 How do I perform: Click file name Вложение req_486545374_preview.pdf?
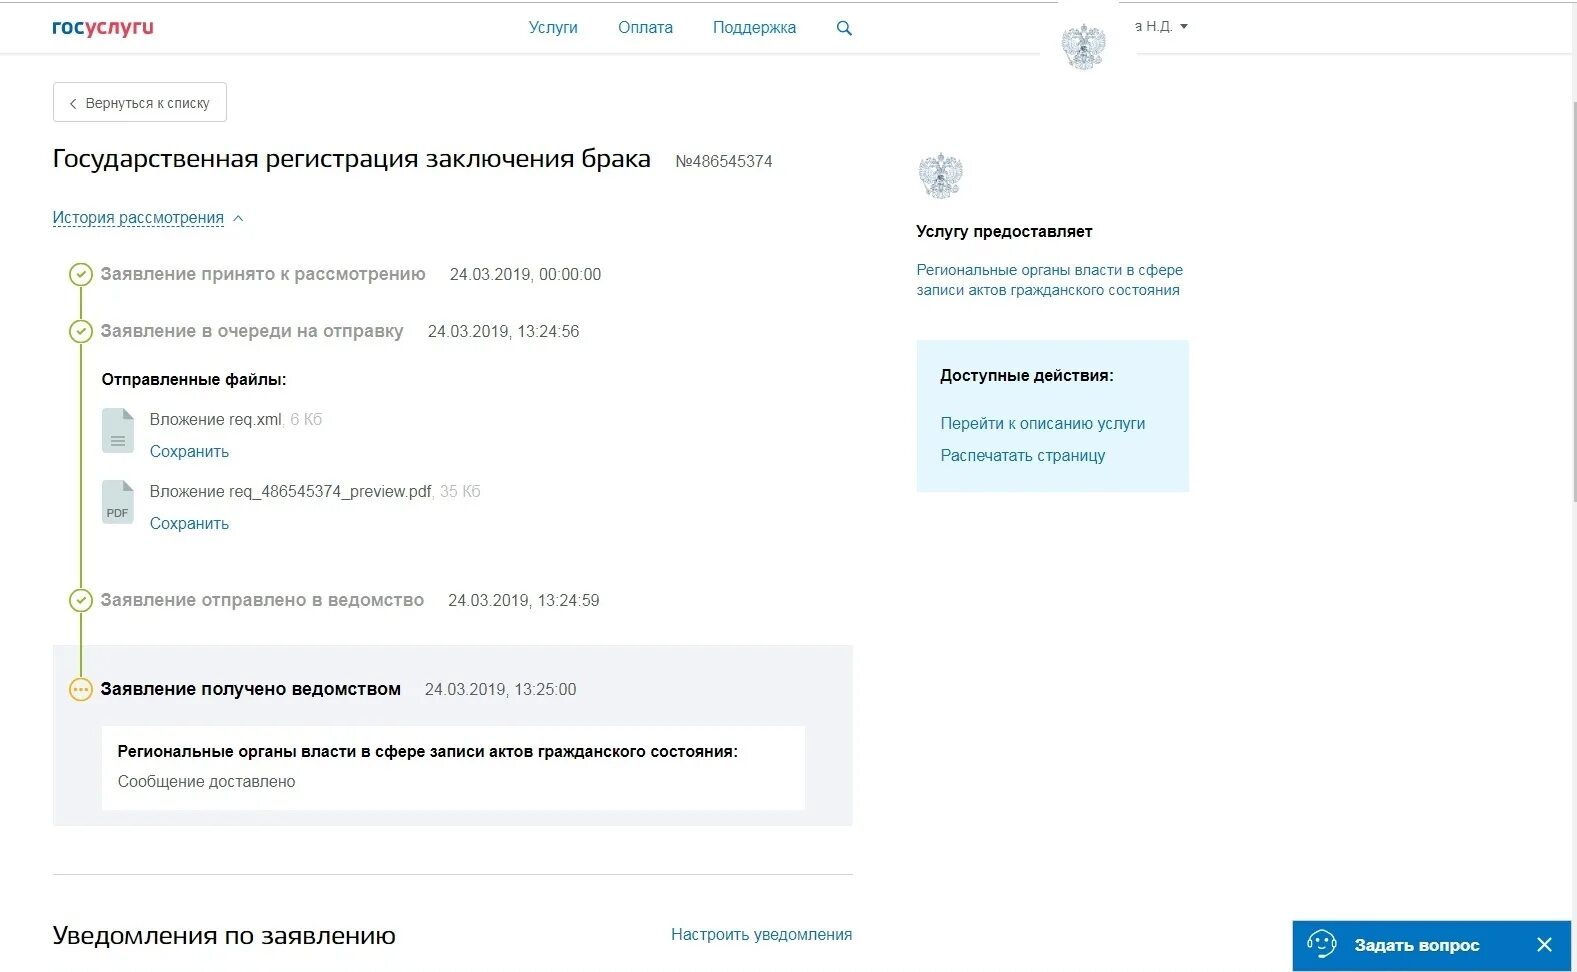(x=291, y=492)
